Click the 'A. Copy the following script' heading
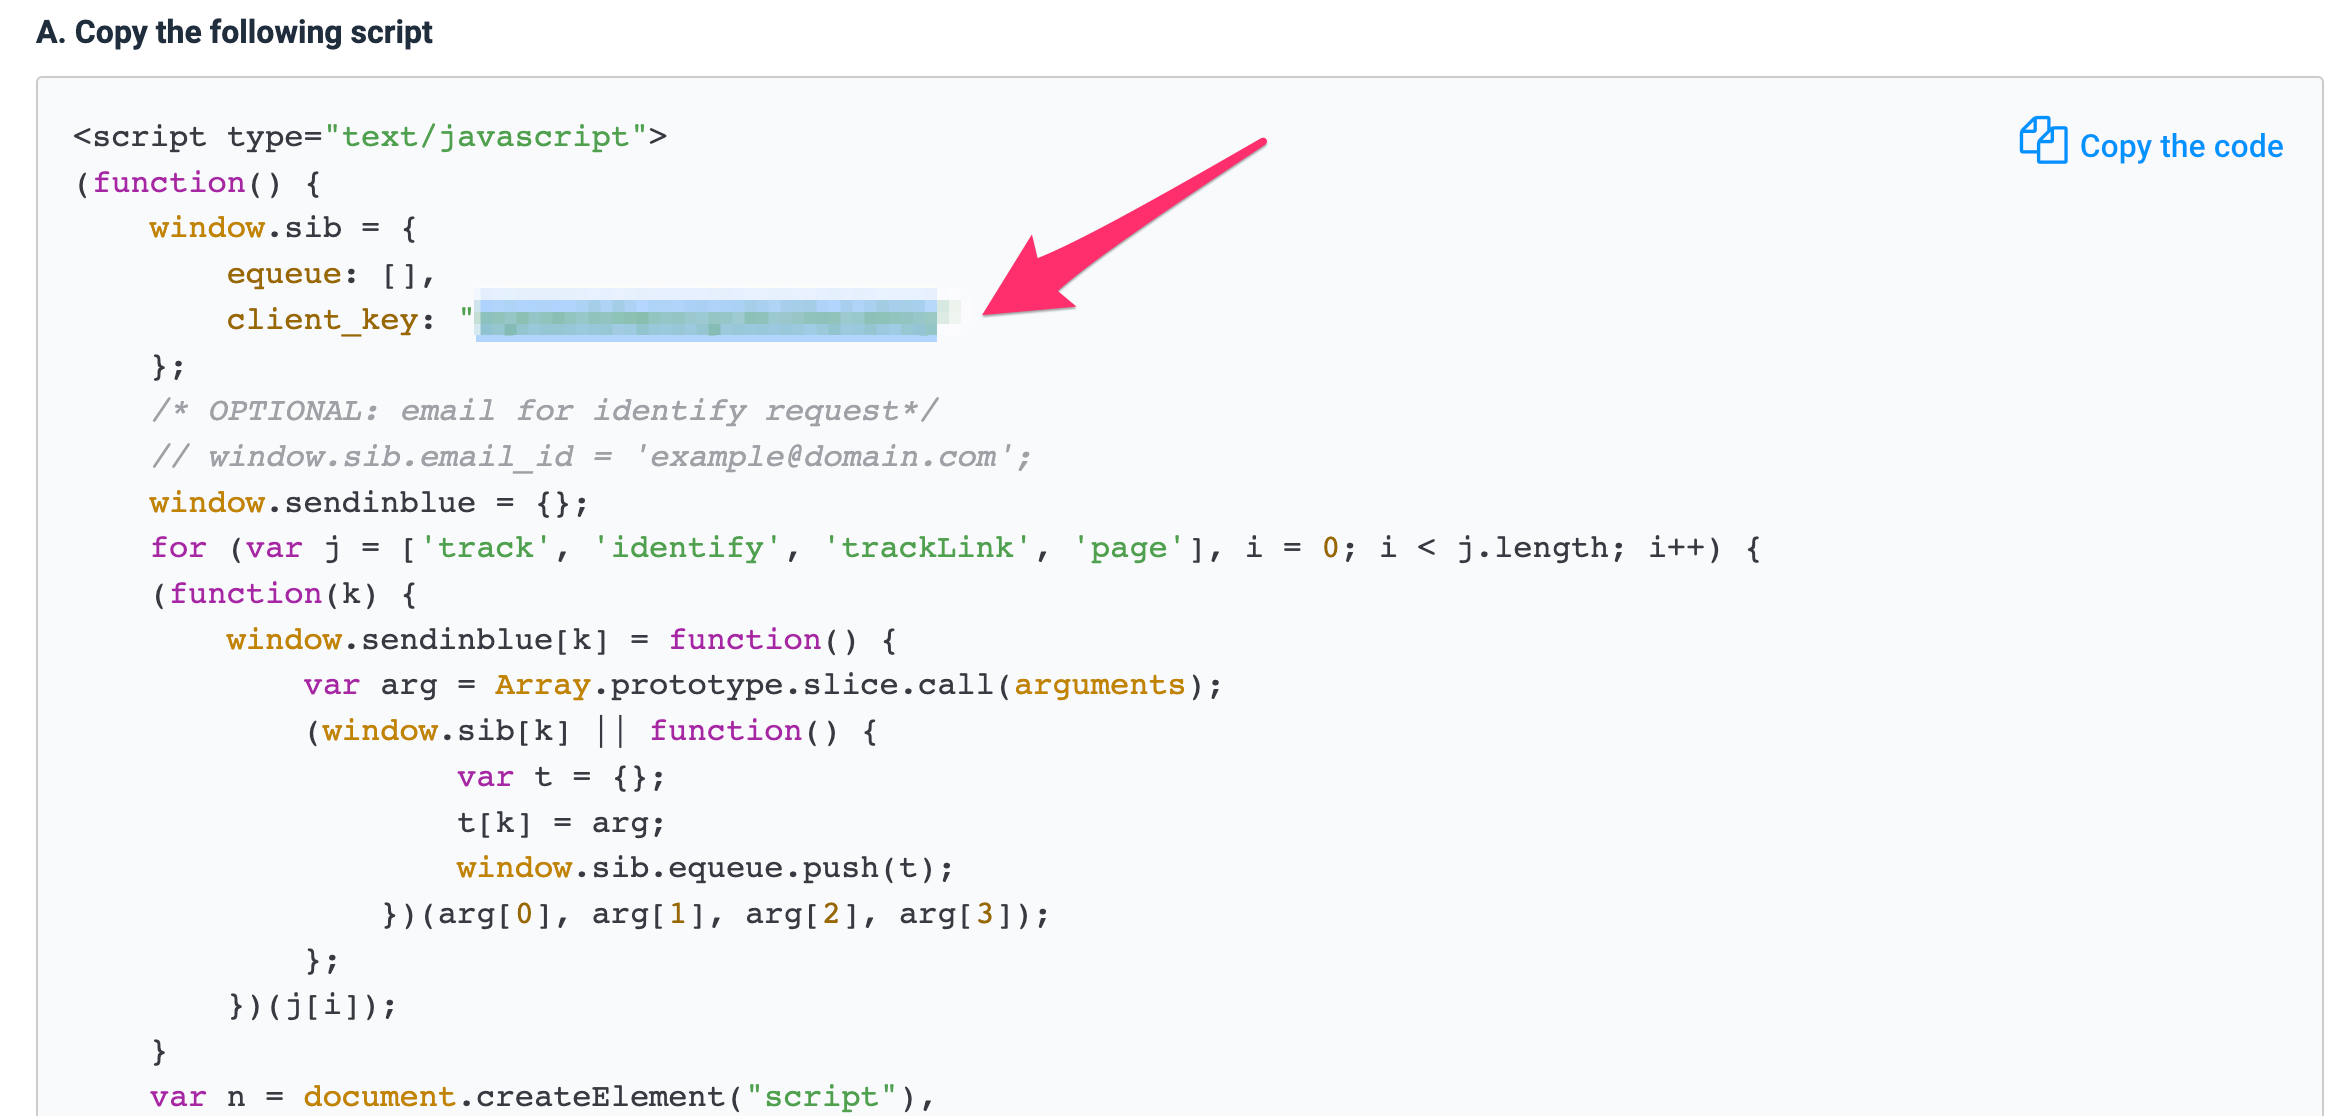 click(x=234, y=32)
